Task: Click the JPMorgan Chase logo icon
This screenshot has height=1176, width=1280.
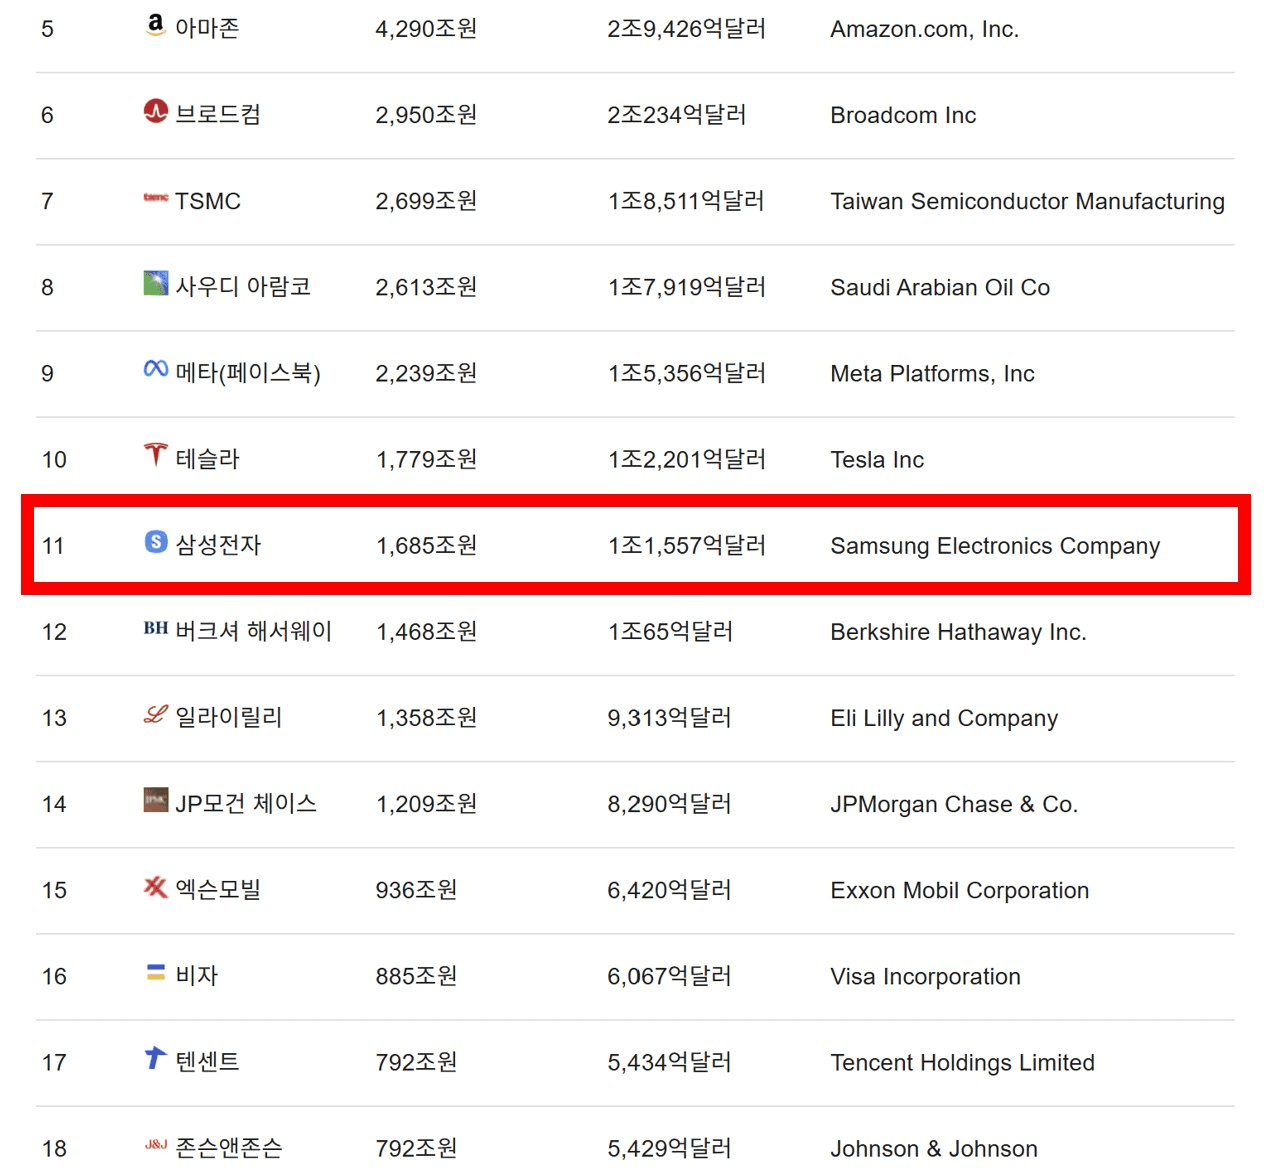Action: pos(155,800)
